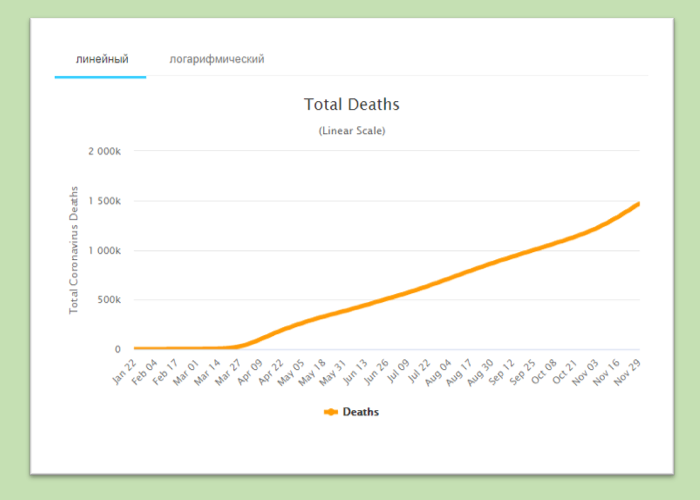Click the 500k y-axis label
The width and height of the screenshot is (700, 500).
coord(109,300)
